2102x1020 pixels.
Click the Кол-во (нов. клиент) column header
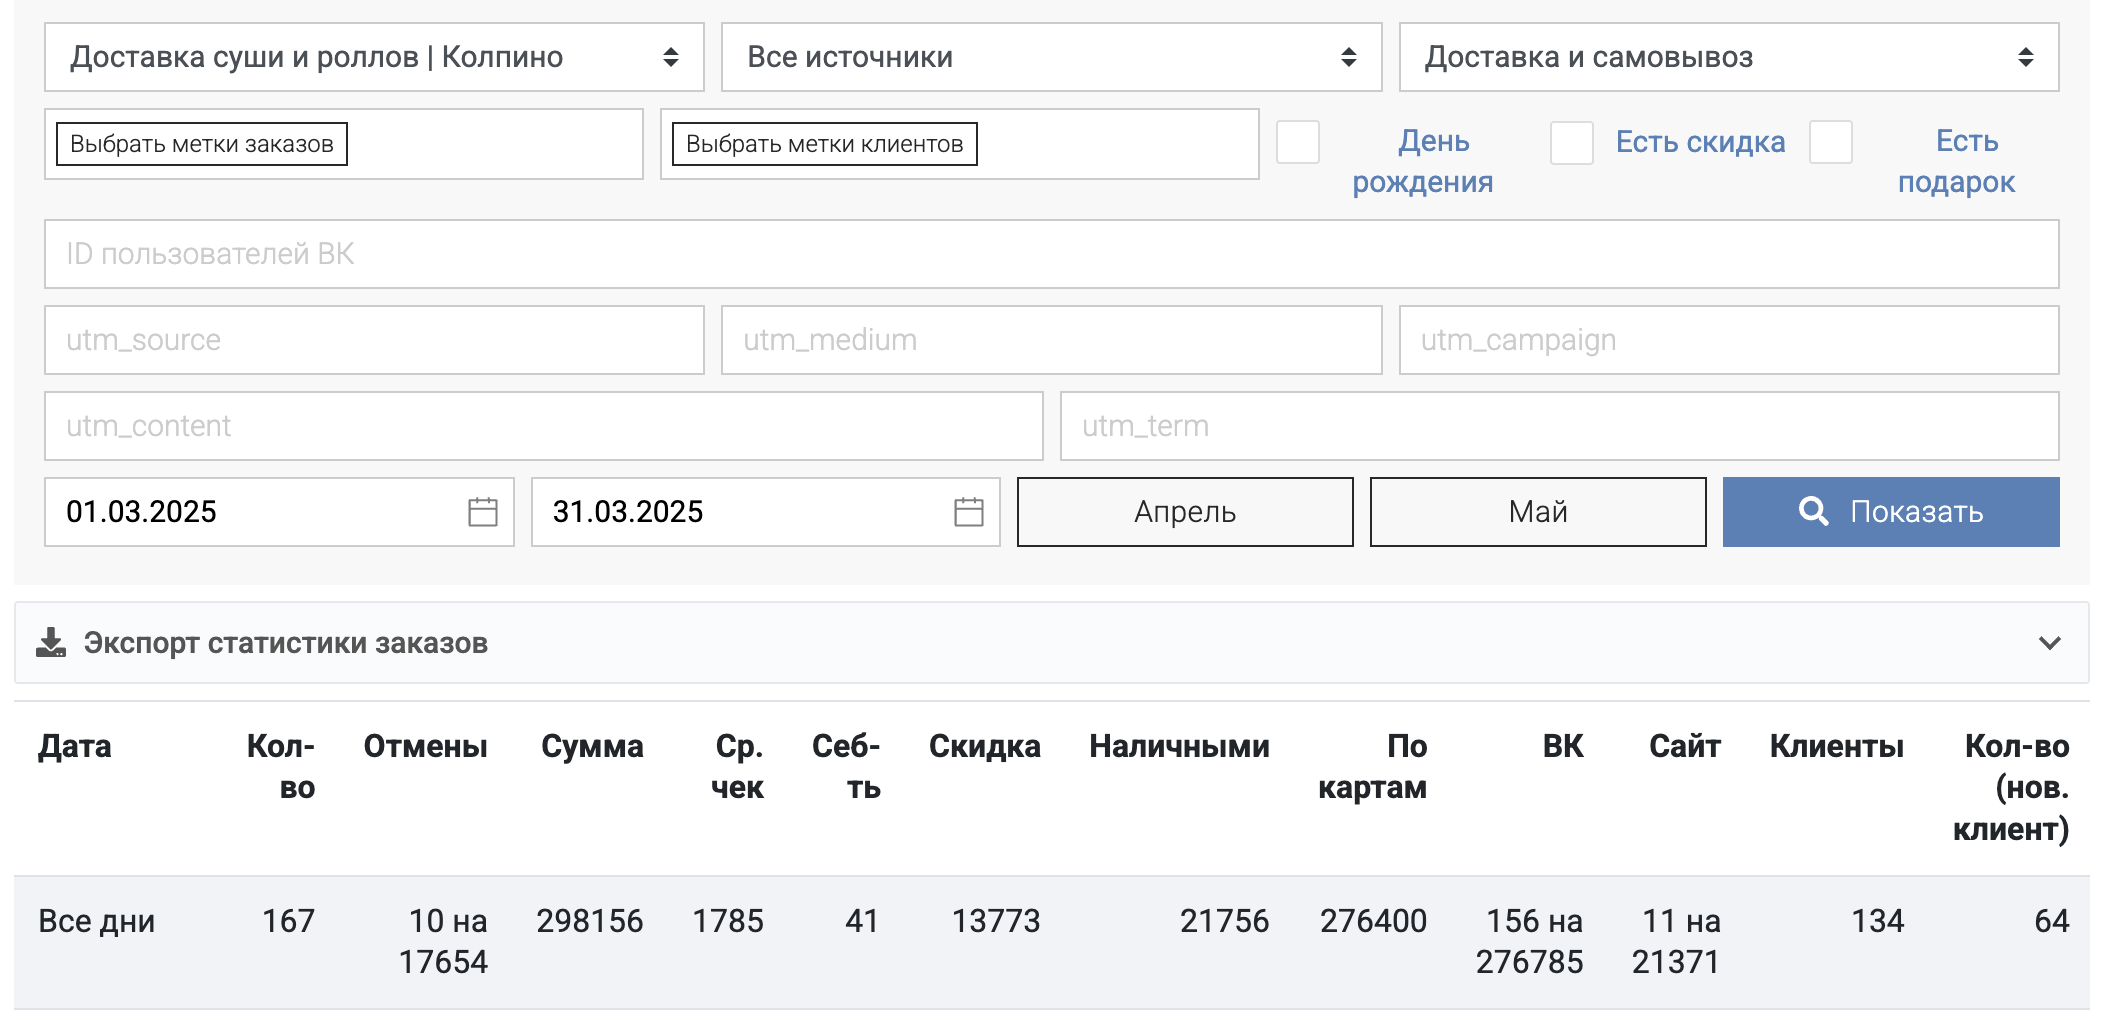click(x=2011, y=788)
